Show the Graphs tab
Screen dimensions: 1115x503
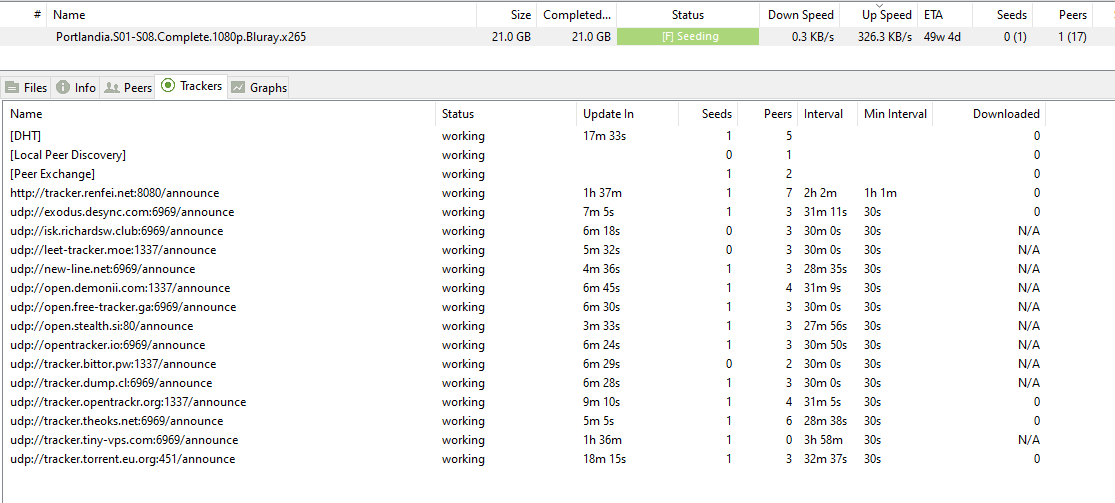pyautogui.click(x=259, y=88)
